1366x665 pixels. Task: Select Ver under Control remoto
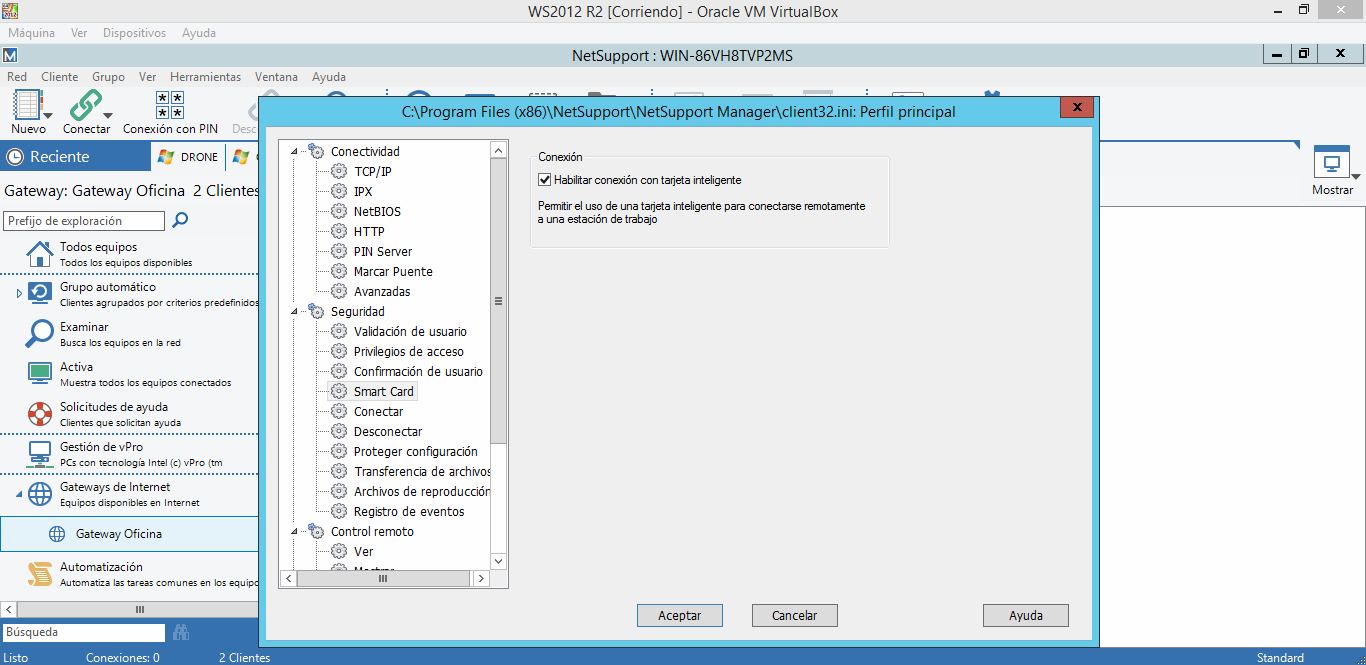coord(363,552)
